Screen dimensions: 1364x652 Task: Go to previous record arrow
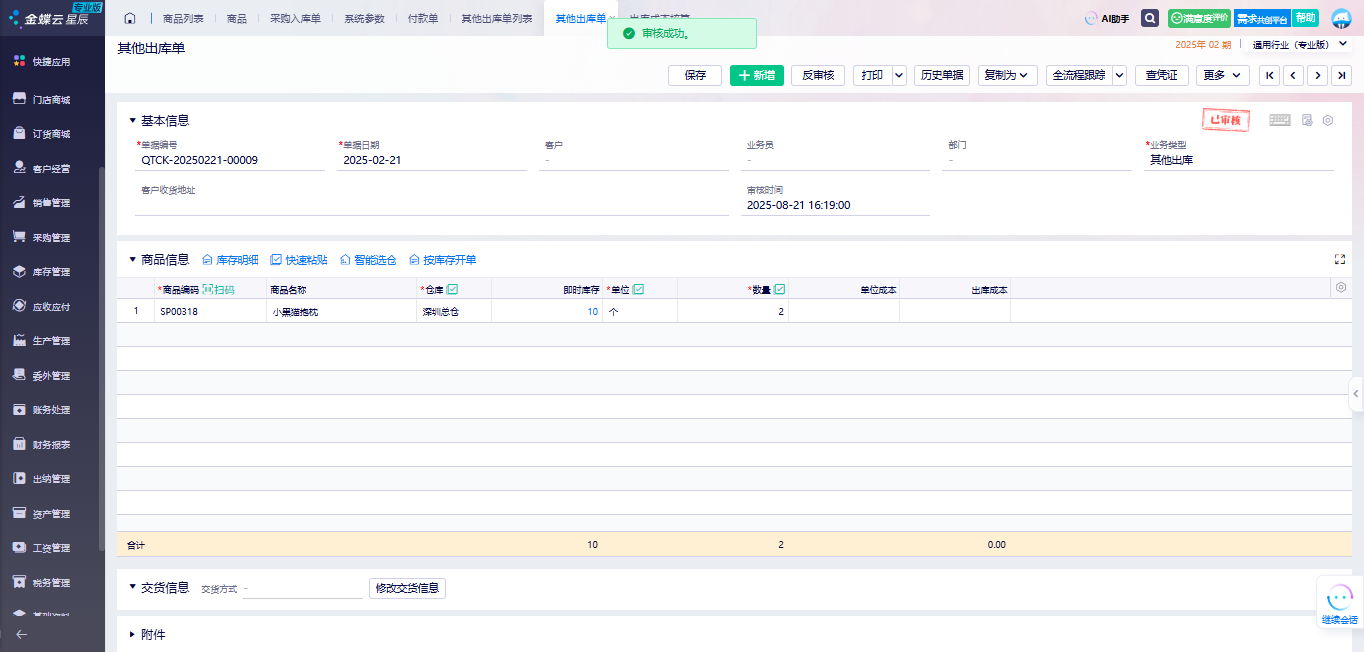(x=1293, y=75)
